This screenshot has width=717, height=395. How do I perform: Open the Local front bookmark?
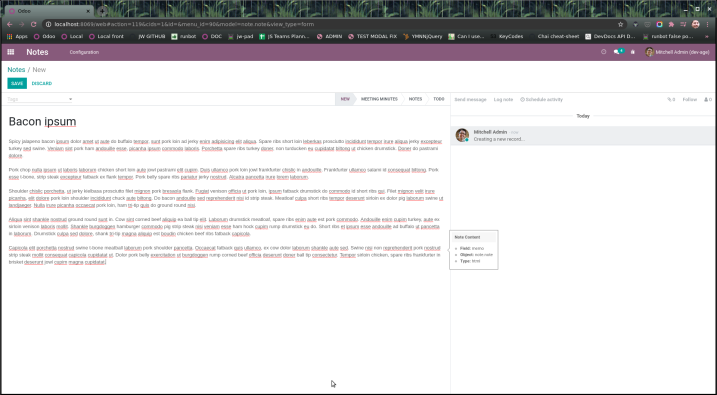106,37
